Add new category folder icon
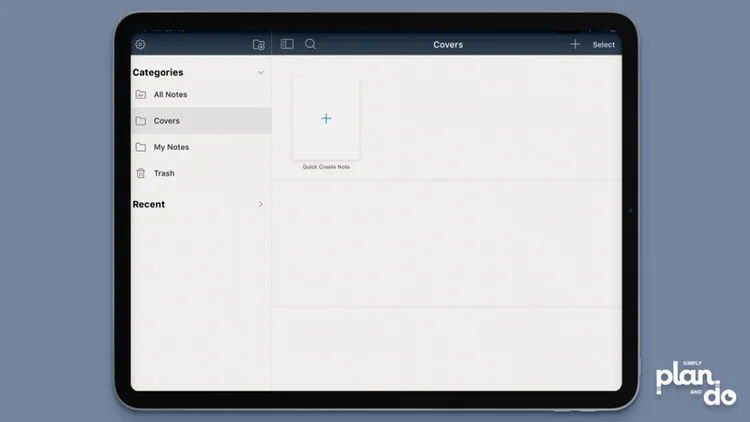The height and width of the screenshot is (422, 750). [259, 44]
